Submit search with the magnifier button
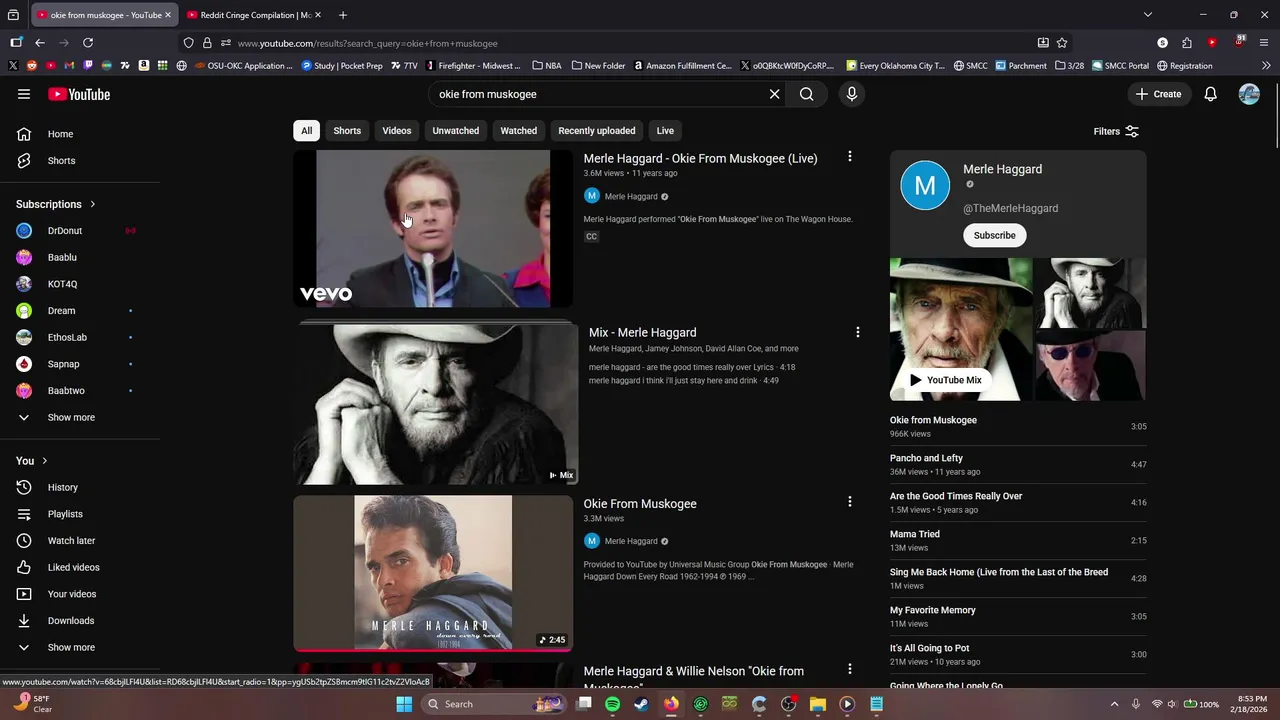 tap(806, 94)
